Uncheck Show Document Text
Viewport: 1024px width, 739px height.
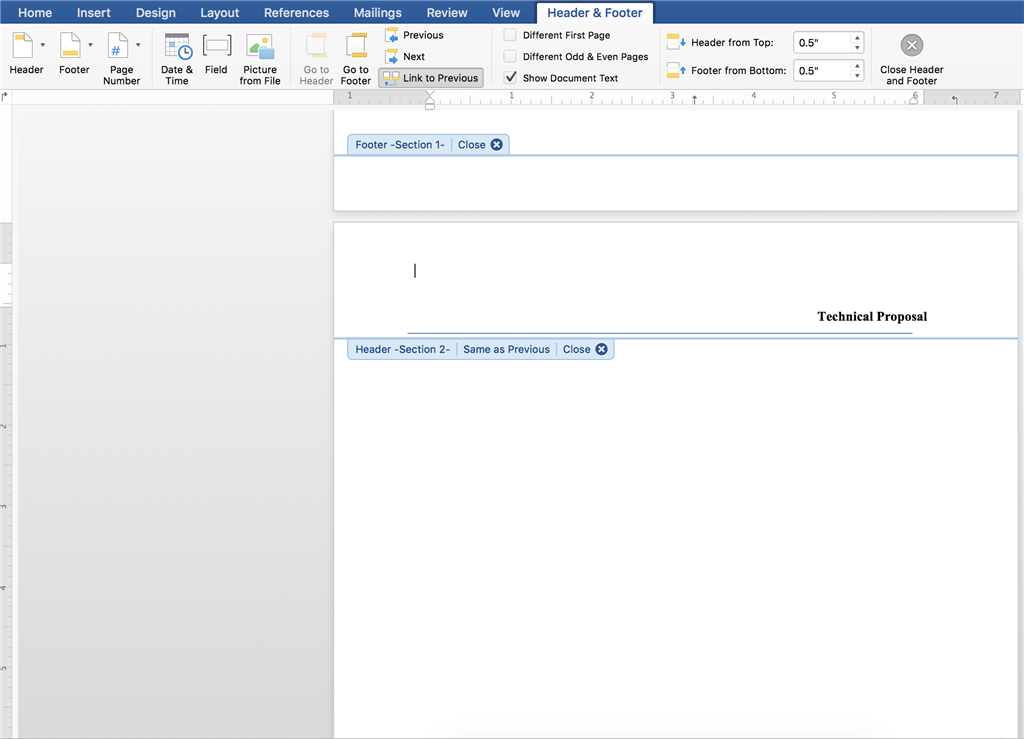(x=510, y=78)
